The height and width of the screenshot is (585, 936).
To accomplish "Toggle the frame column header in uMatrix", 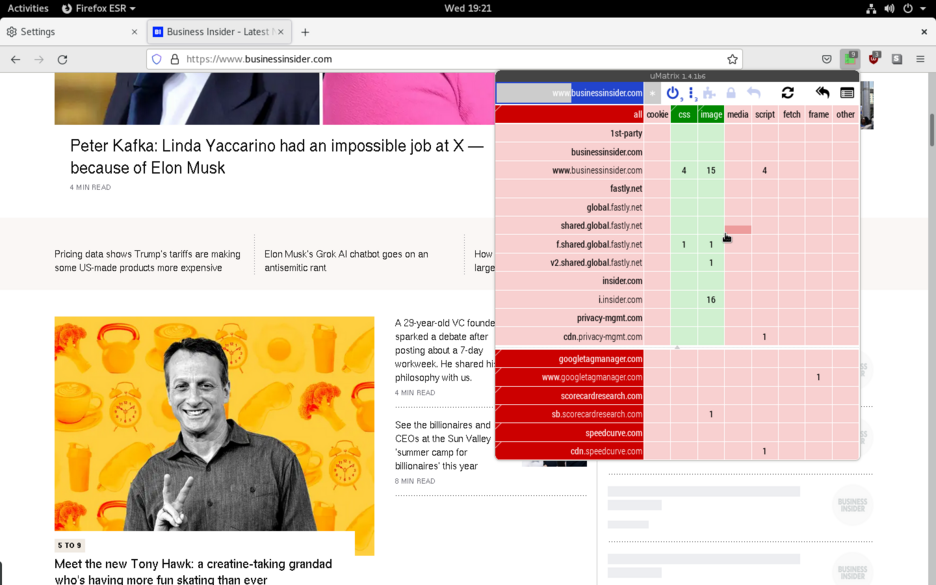I will [x=818, y=115].
